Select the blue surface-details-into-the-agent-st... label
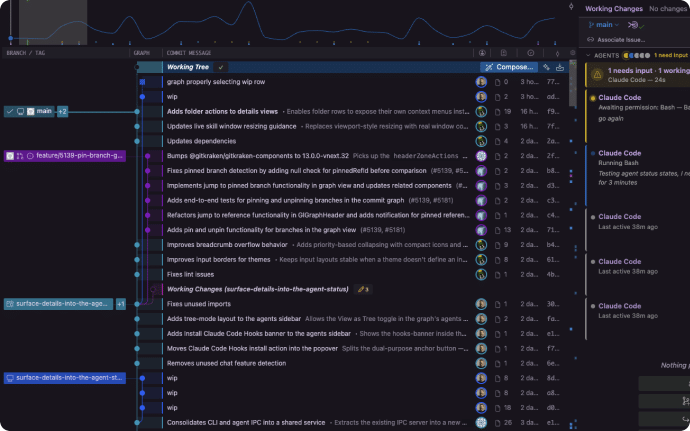 pos(65,378)
